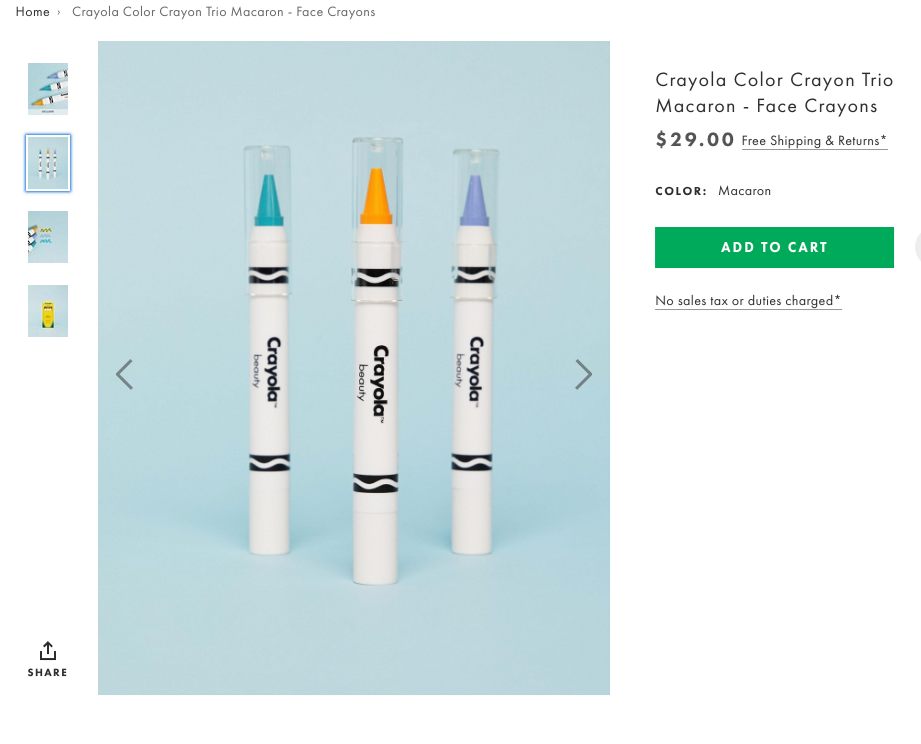The image size is (921, 744).
Task: Advance to the next product image
Action: tap(584, 374)
